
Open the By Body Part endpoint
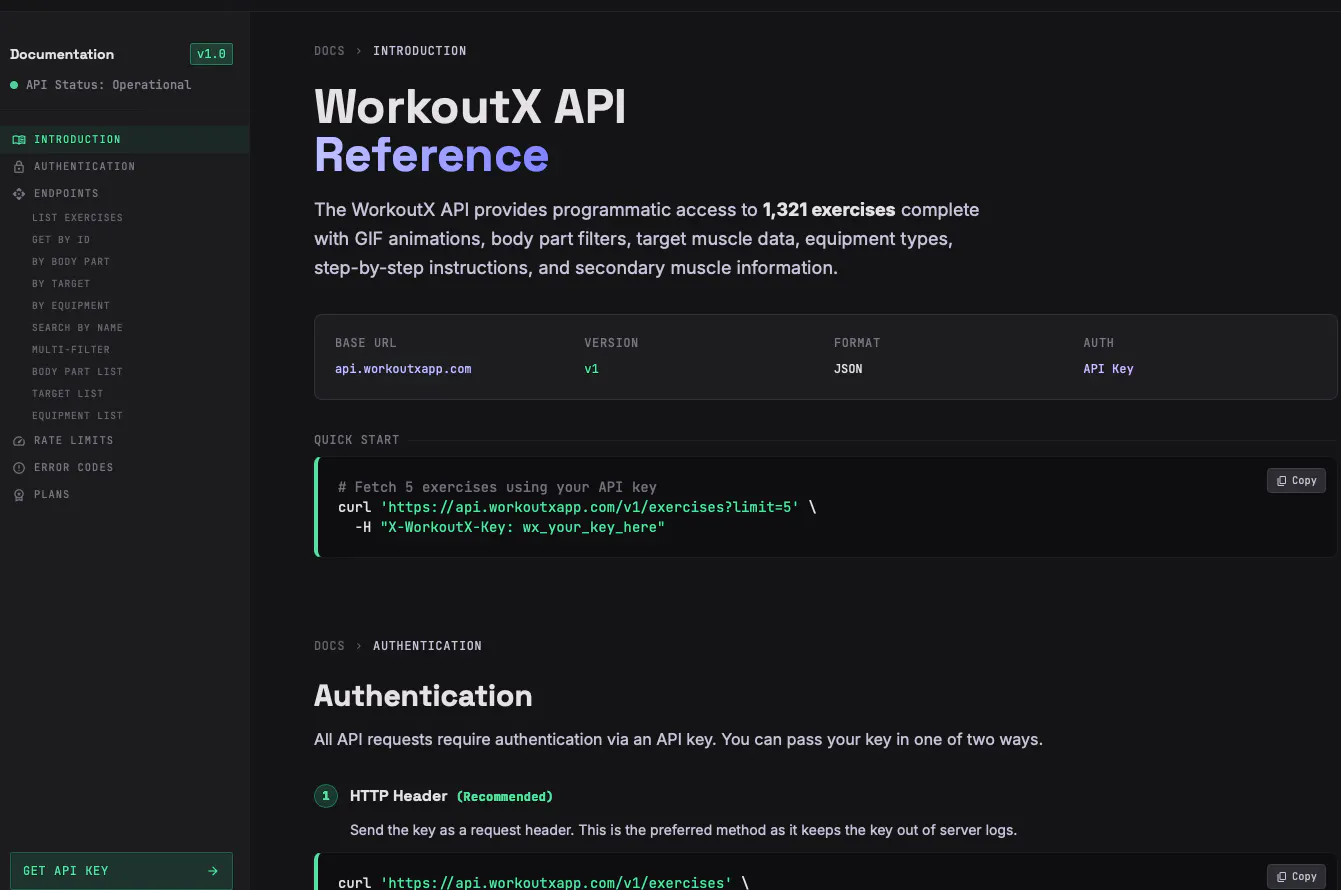(71, 262)
